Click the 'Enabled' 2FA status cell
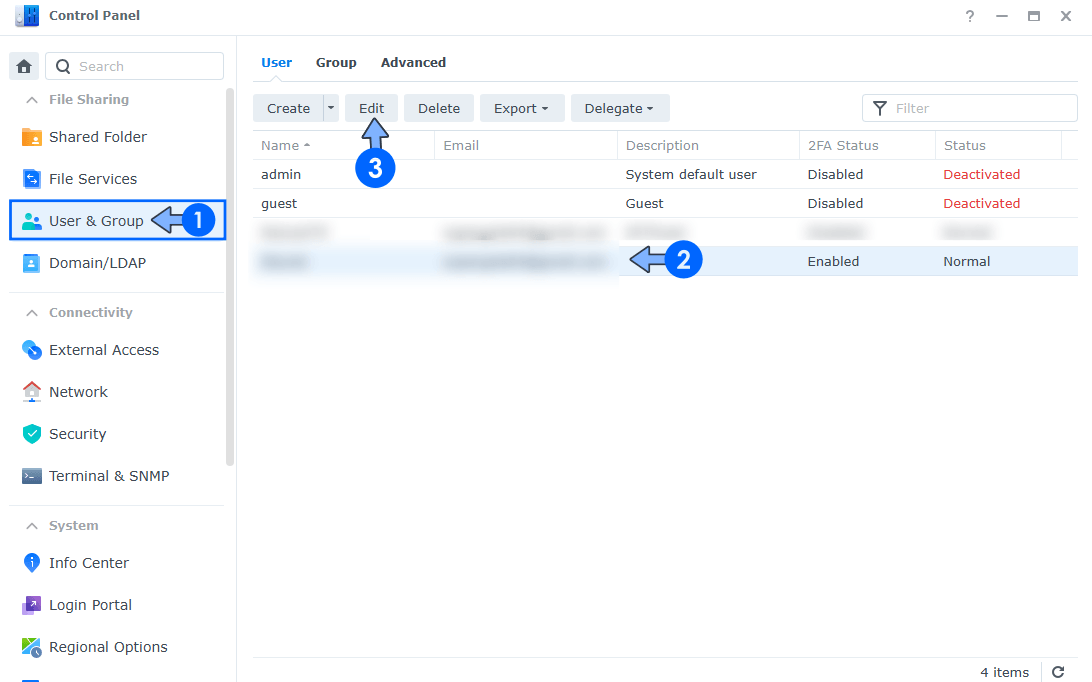This screenshot has height=682, width=1092. click(833, 261)
